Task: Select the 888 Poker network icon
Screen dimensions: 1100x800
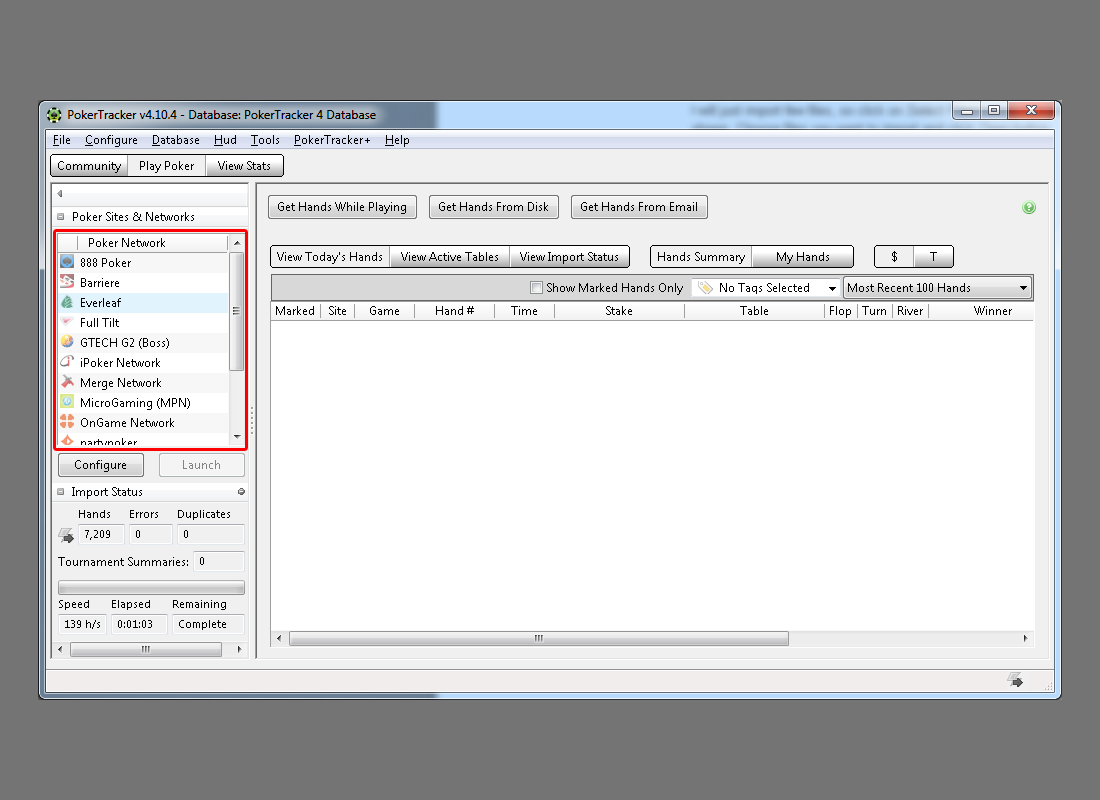Action: pyautogui.click(x=67, y=262)
